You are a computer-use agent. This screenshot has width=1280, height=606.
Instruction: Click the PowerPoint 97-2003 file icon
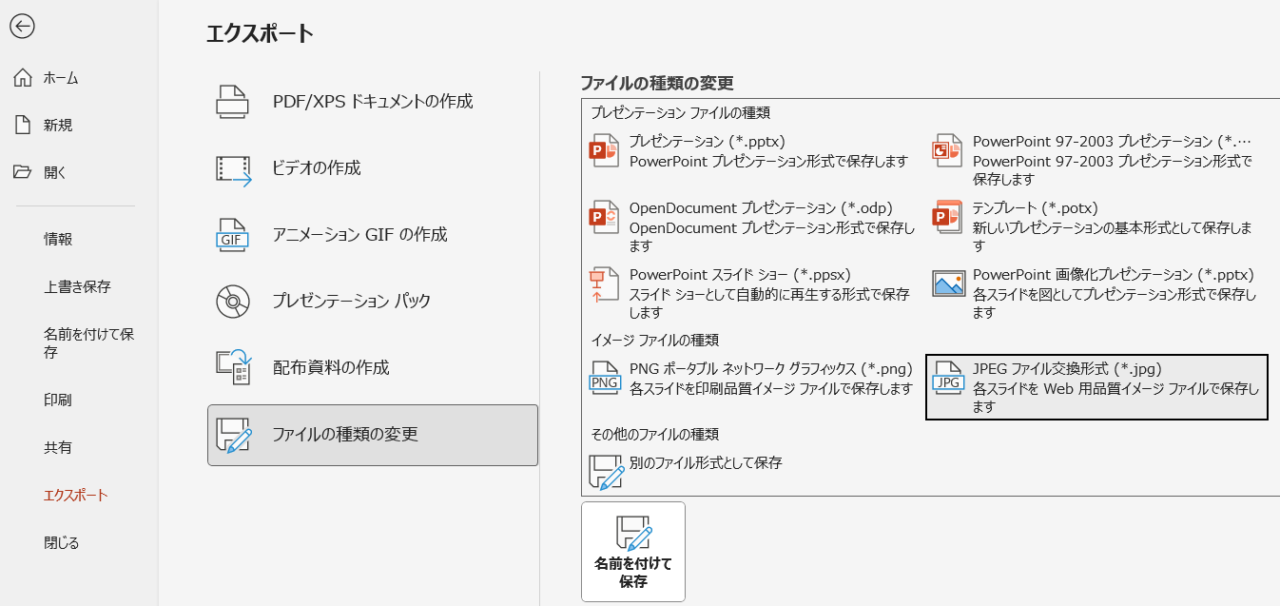[x=948, y=151]
